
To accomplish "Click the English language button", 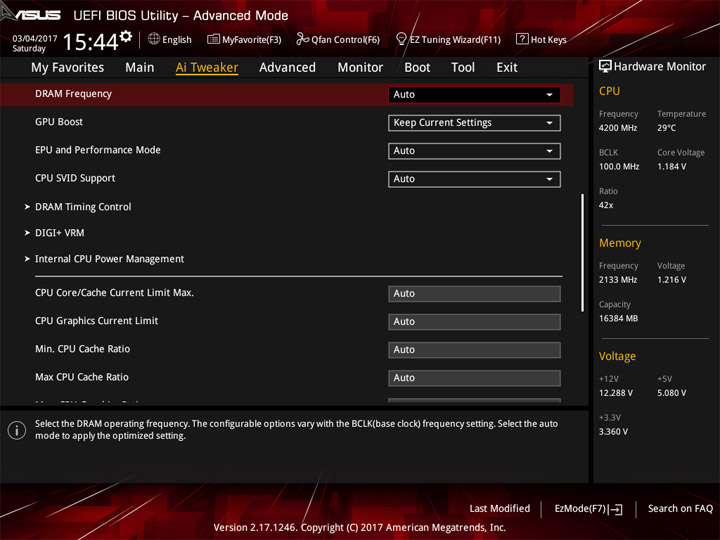I will click(170, 39).
